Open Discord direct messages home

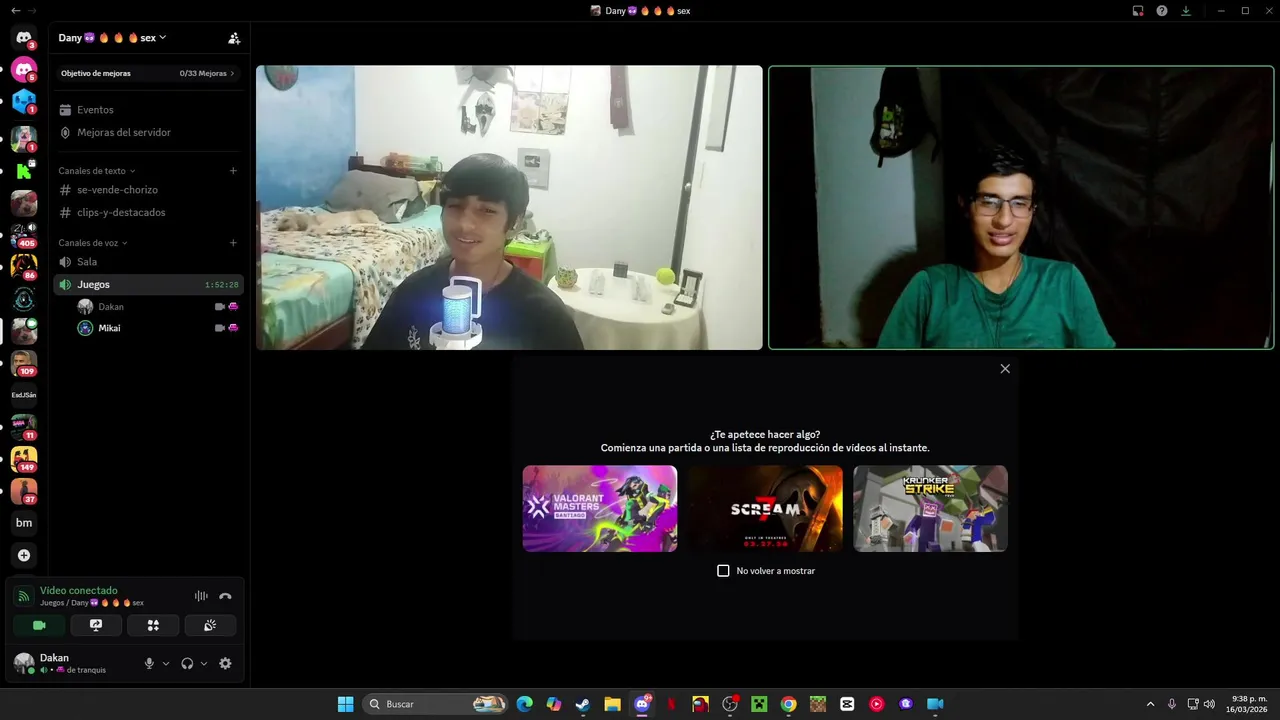(24, 38)
